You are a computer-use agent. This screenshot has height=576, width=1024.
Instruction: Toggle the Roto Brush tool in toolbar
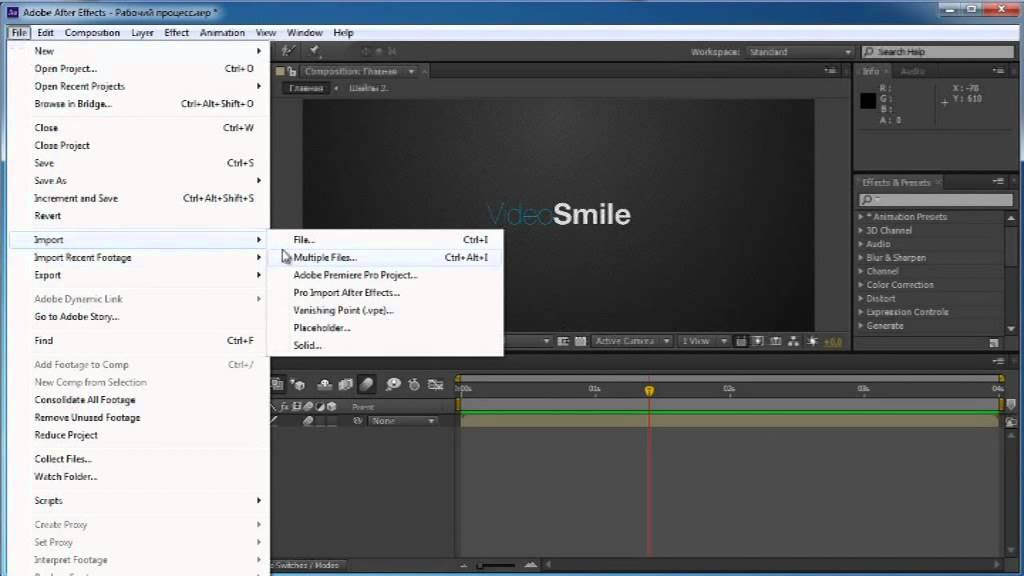288,51
